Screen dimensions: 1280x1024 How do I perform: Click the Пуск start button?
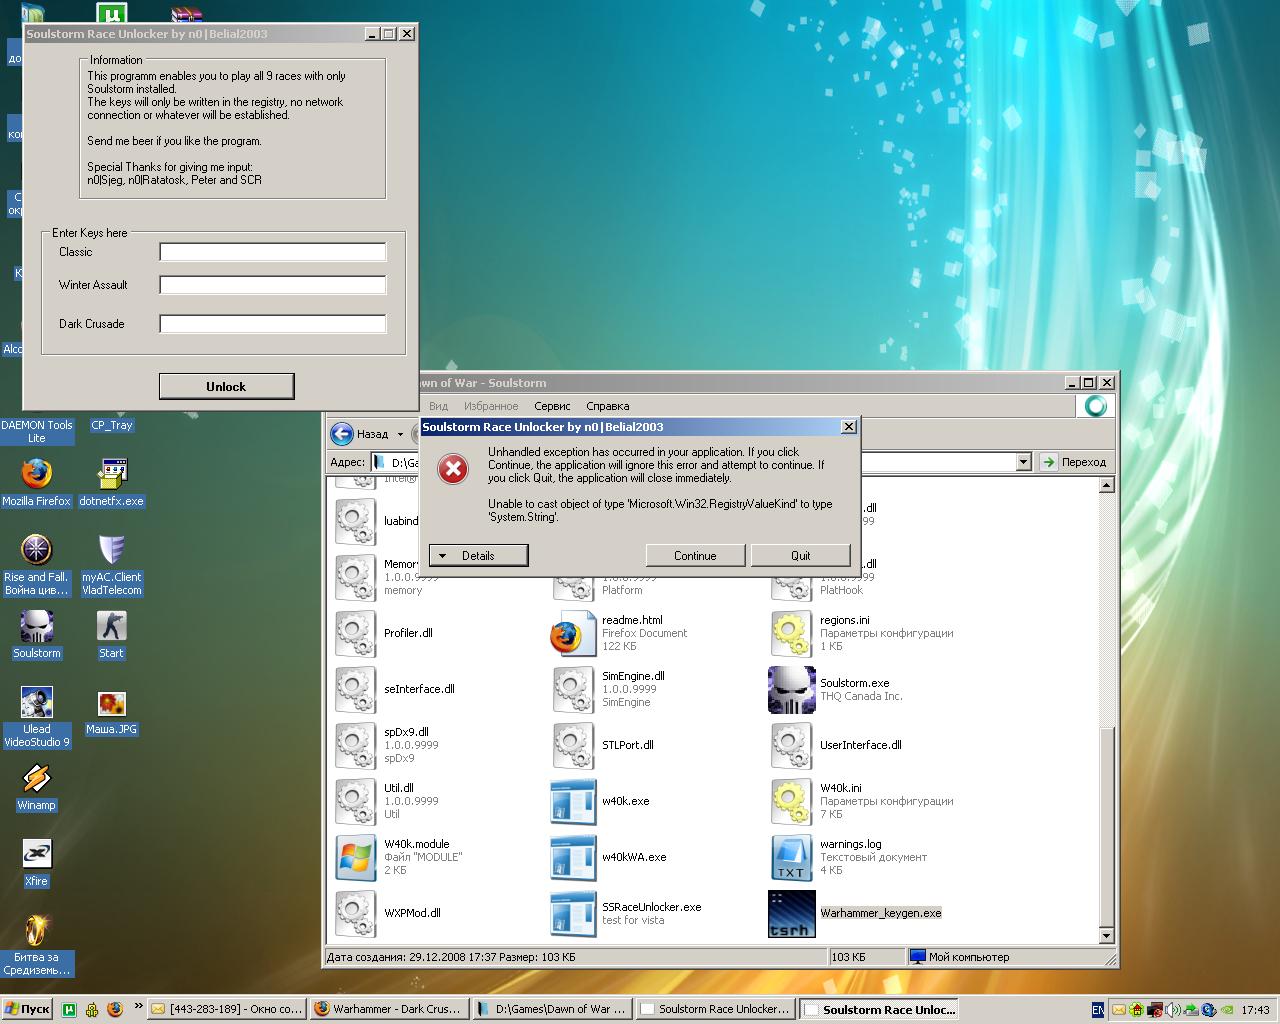pyautogui.click(x=27, y=1009)
